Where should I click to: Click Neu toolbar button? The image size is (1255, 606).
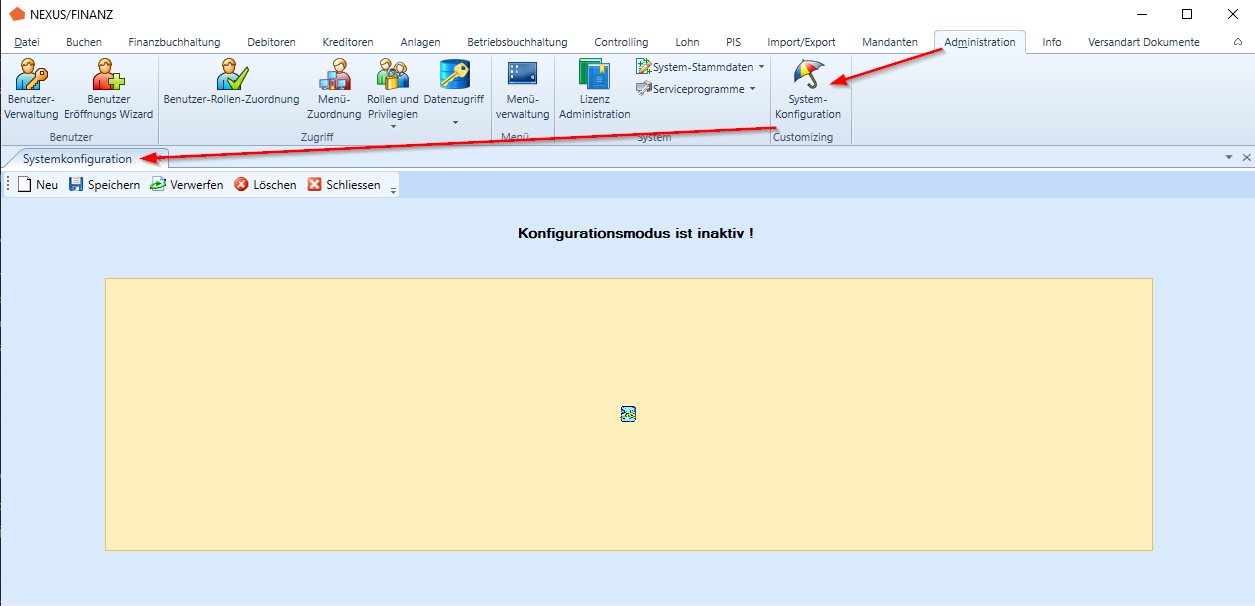(38, 185)
